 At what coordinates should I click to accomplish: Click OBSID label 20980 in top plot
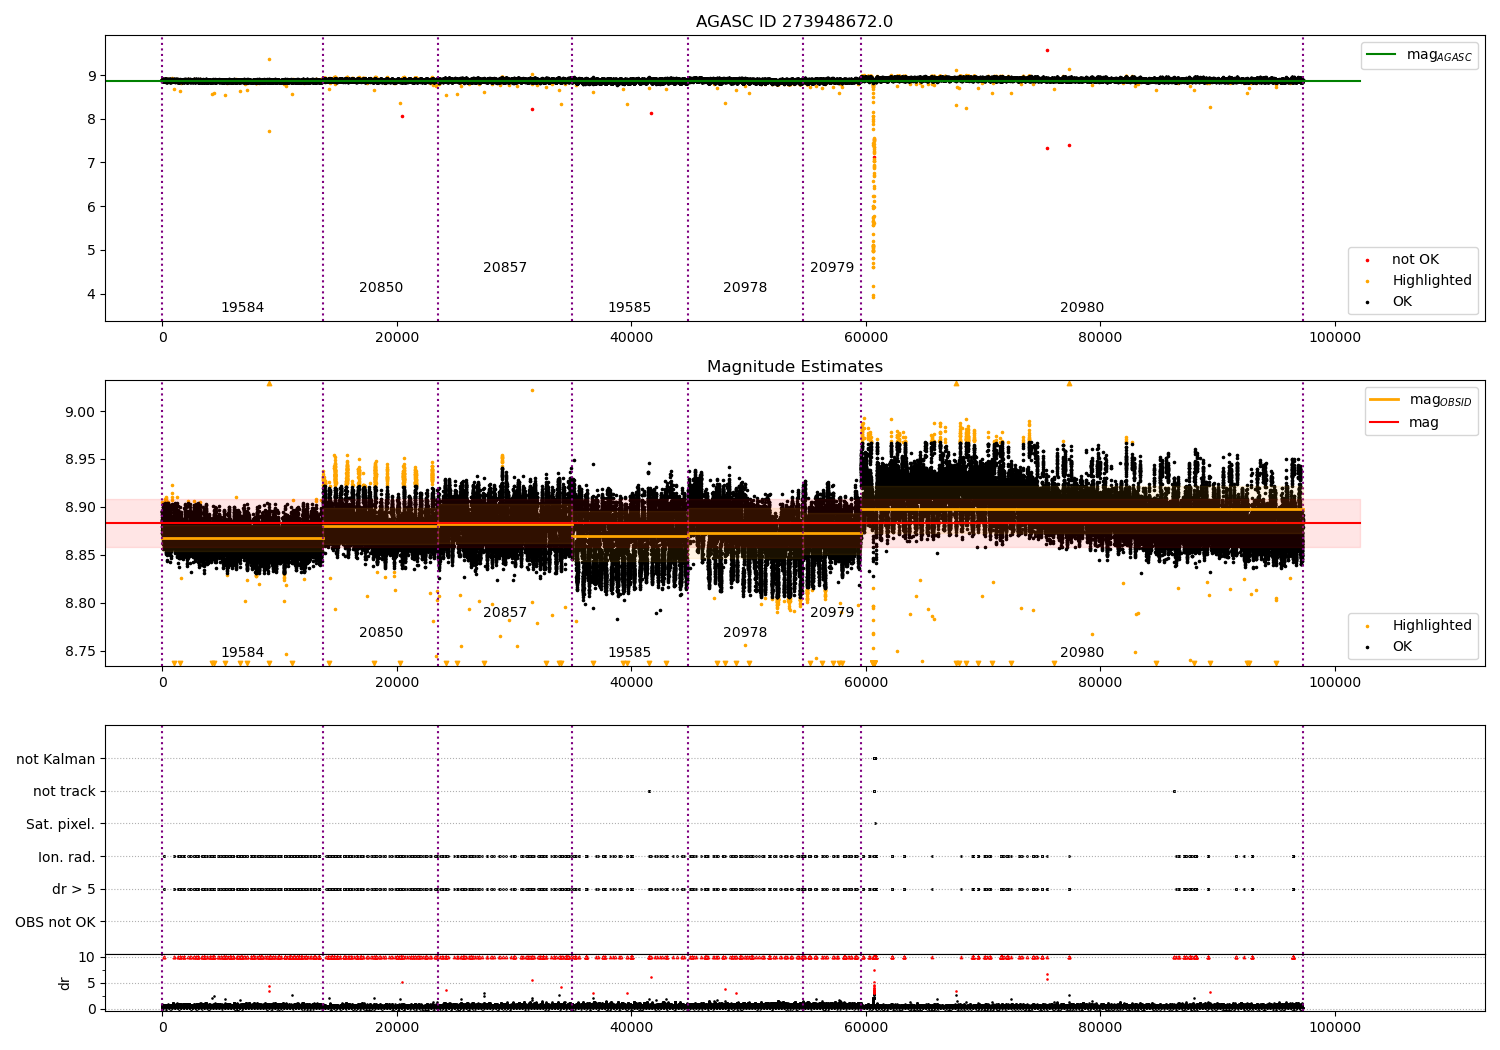click(1082, 308)
